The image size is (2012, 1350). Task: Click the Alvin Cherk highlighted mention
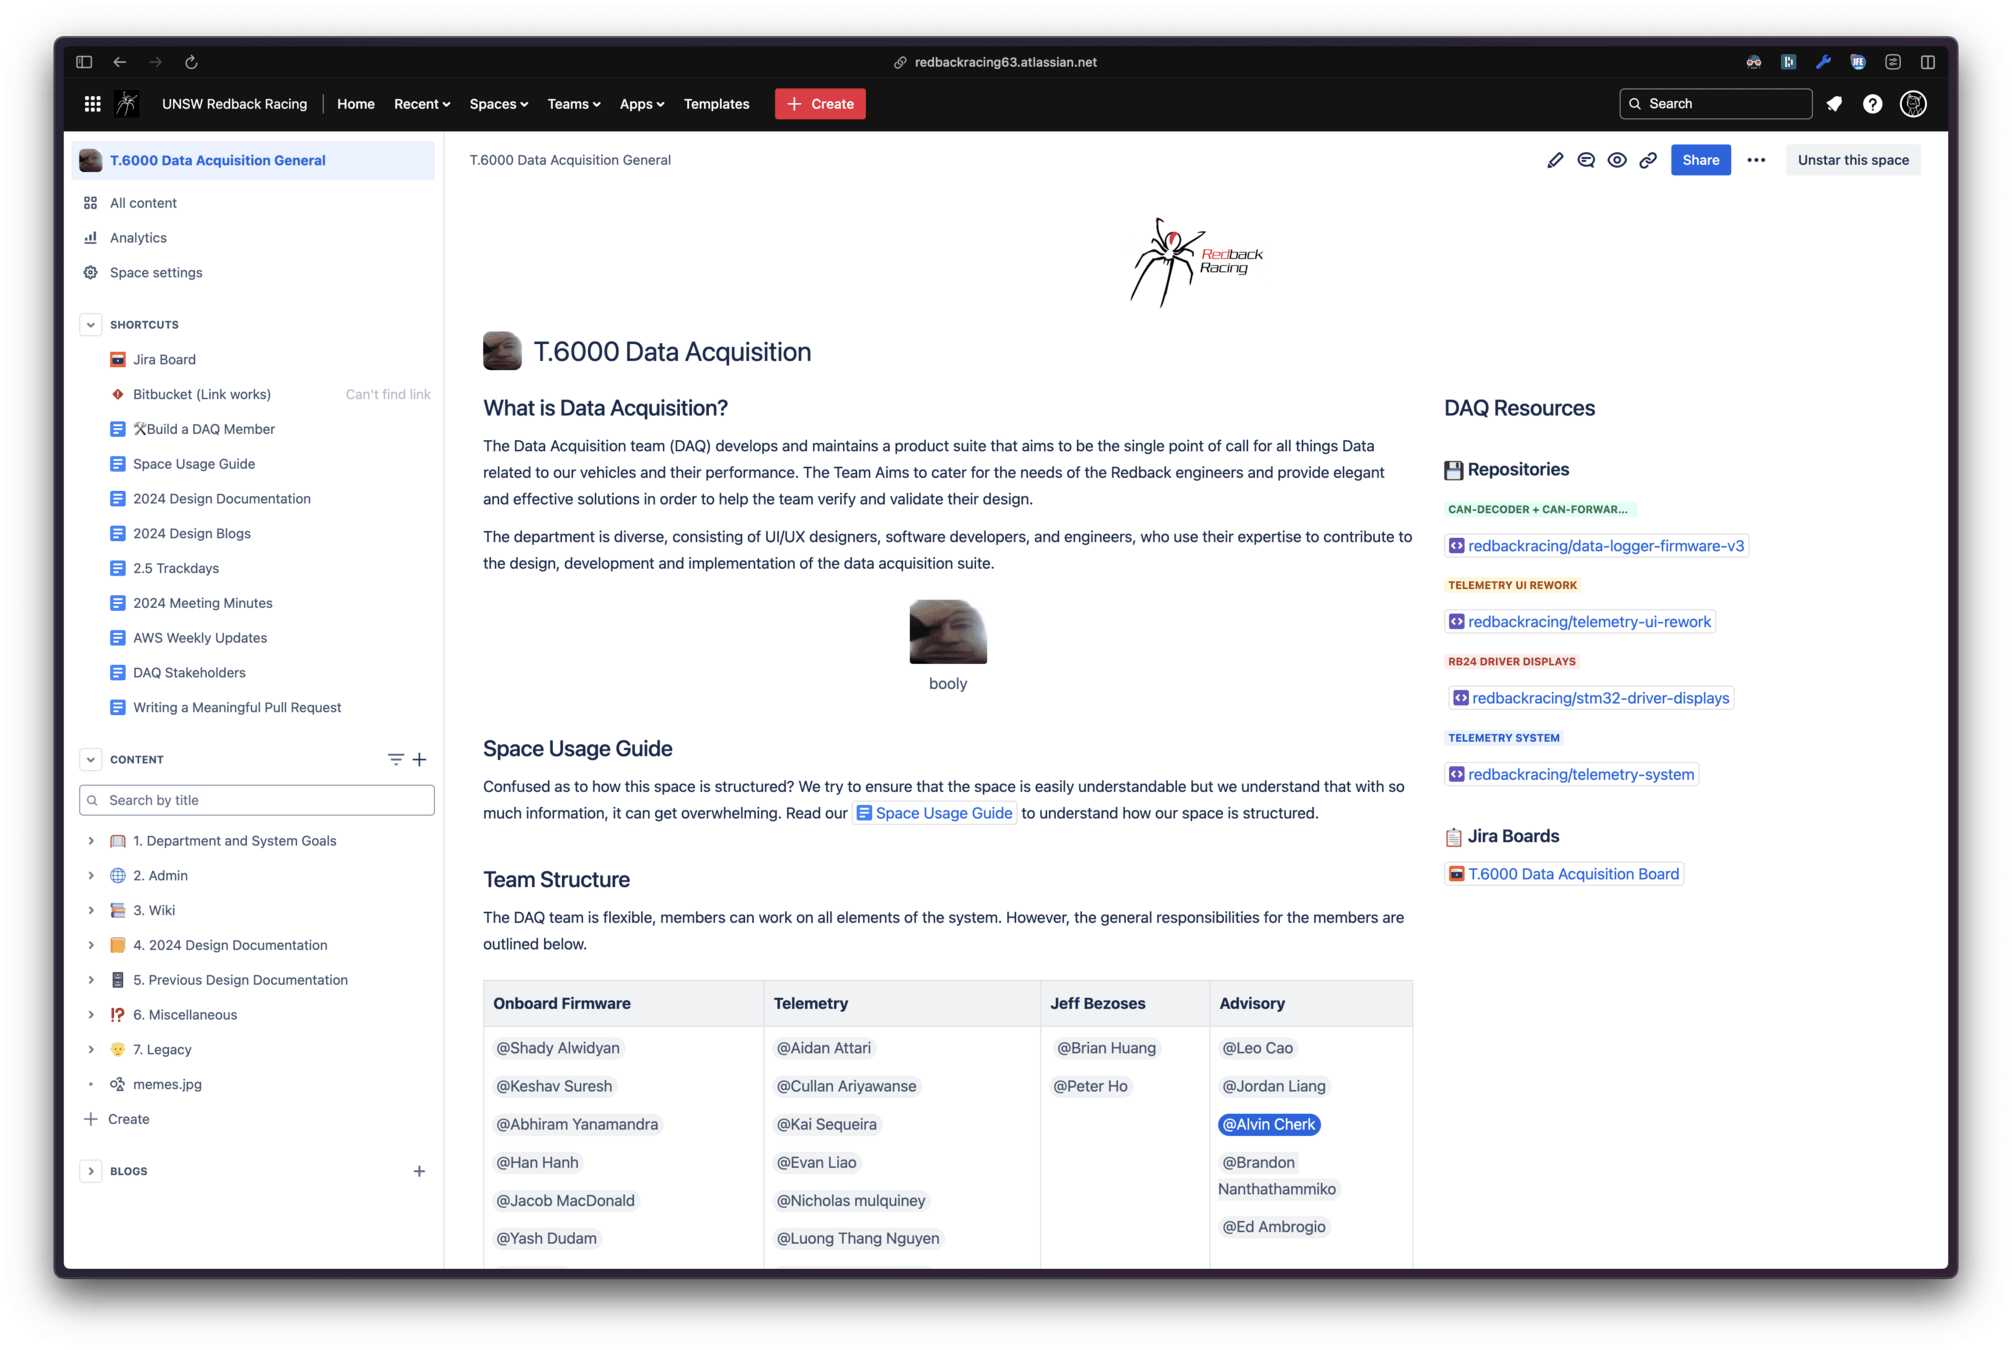click(1268, 1124)
